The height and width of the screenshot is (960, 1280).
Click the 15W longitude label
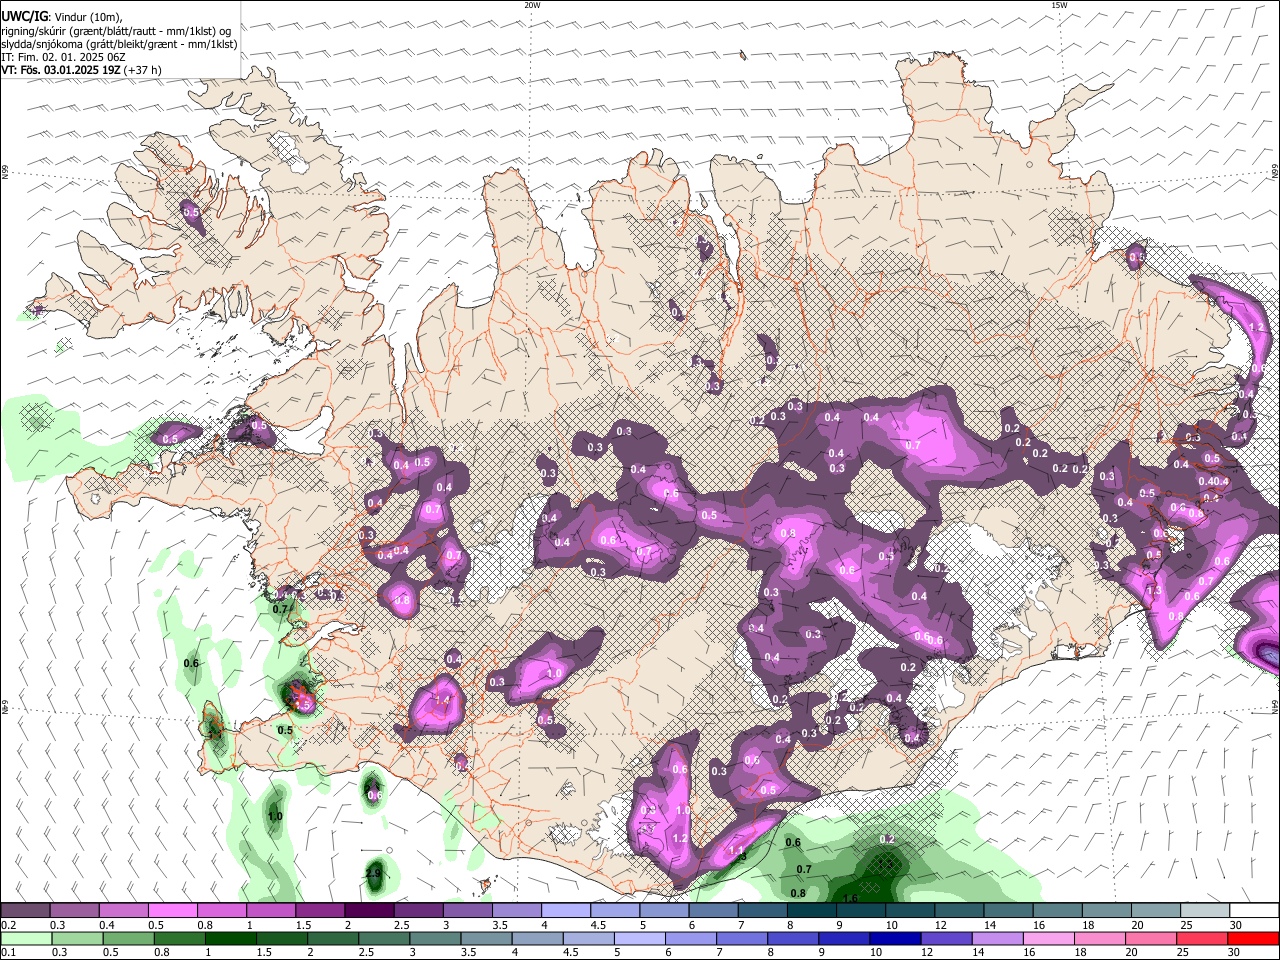pos(1059,5)
